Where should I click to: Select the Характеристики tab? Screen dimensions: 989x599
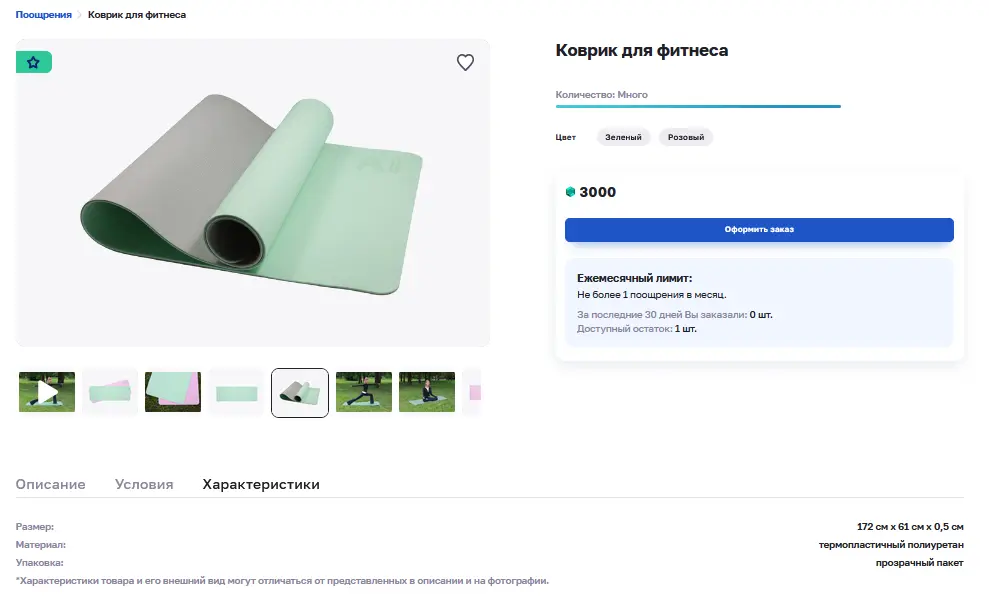(261, 484)
